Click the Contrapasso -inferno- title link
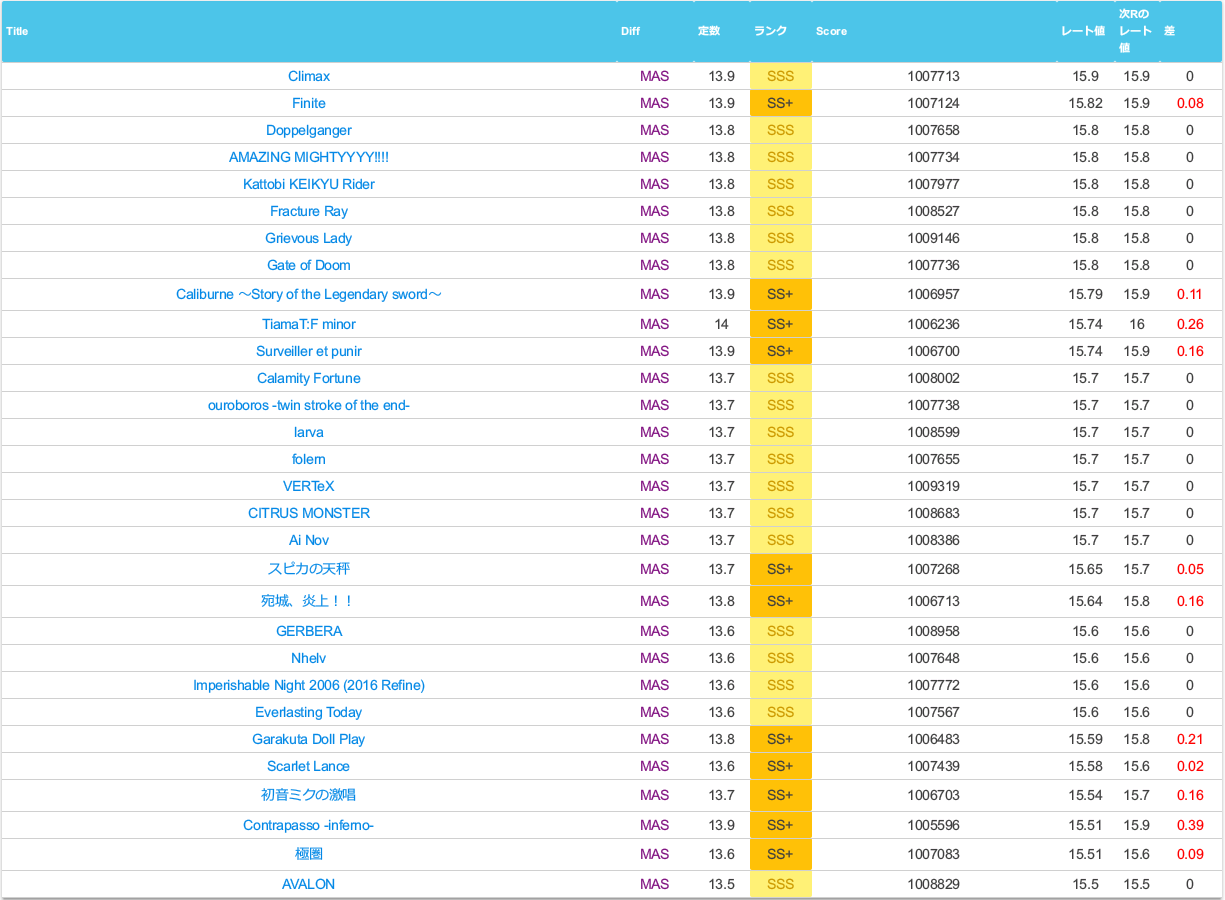 click(x=309, y=826)
